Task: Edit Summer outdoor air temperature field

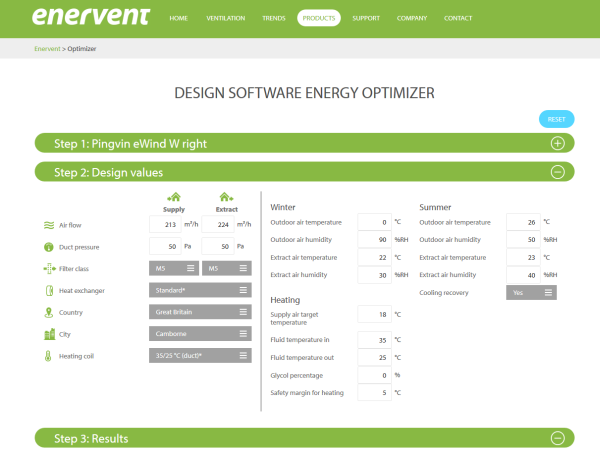Action: tap(523, 222)
